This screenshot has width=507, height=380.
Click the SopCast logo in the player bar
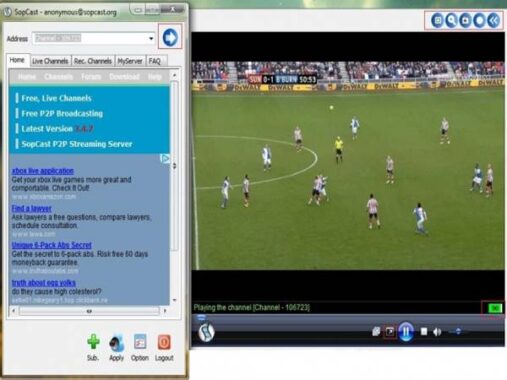206,332
